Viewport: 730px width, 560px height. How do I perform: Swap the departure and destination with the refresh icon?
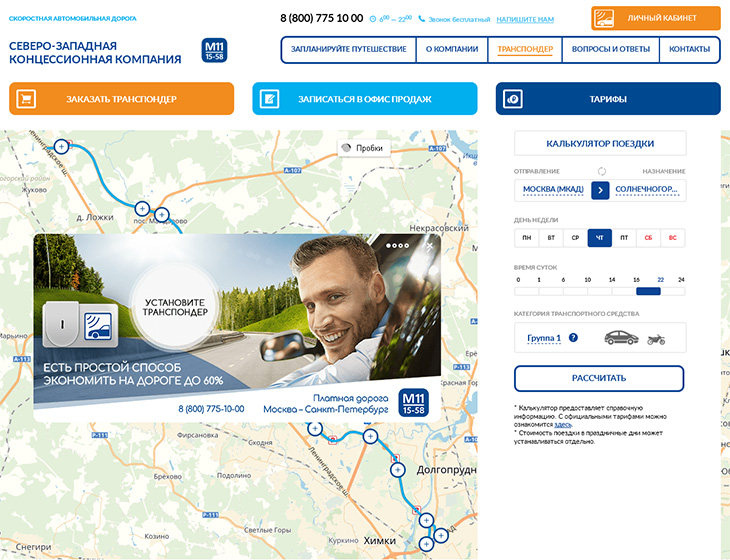(602, 171)
